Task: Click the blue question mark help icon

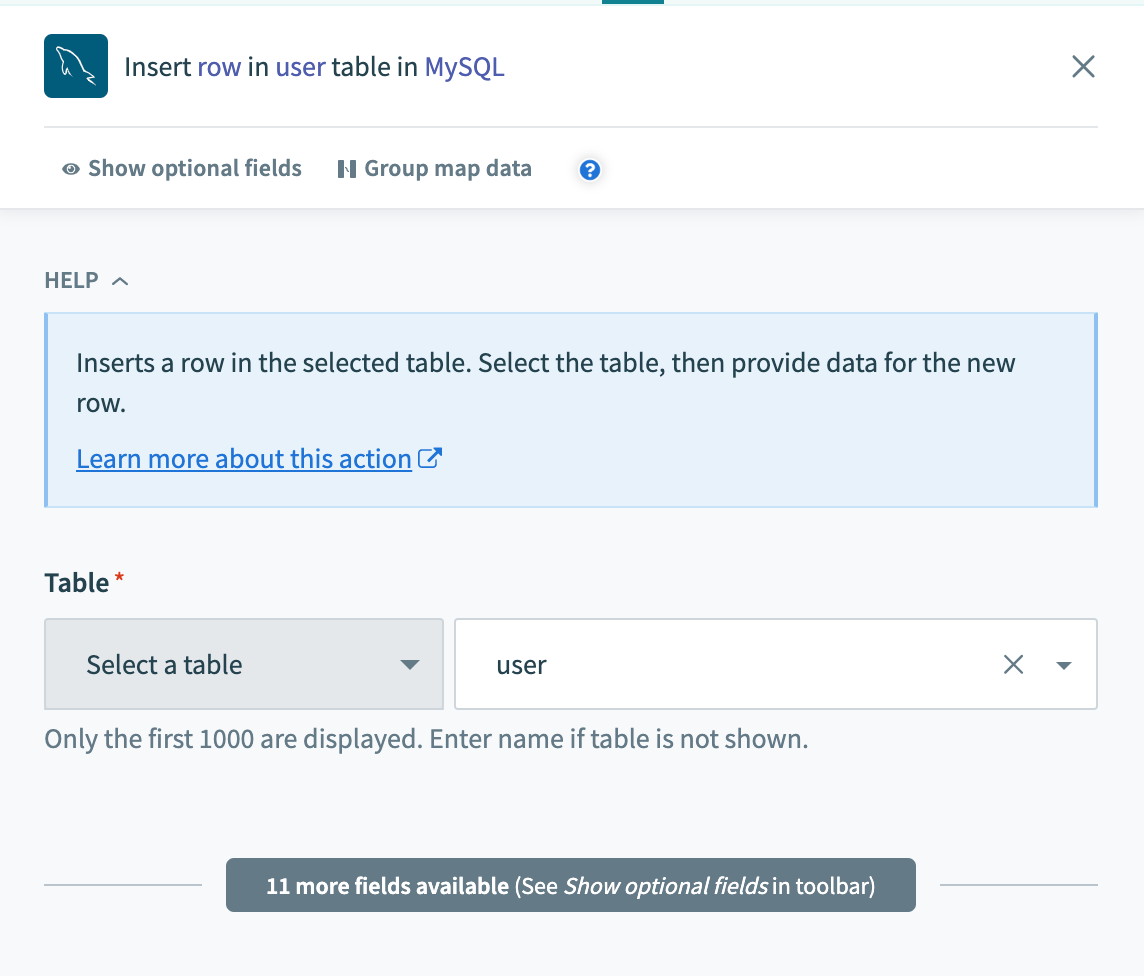Action: click(590, 170)
